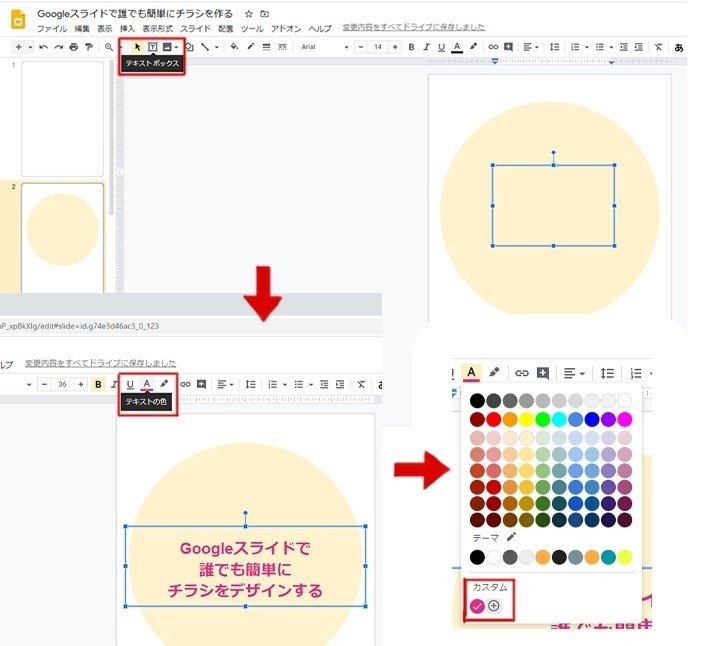Click text color A in the size-36 toolbar
Viewport: 721px width, 646px height.
[x=146, y=384]
